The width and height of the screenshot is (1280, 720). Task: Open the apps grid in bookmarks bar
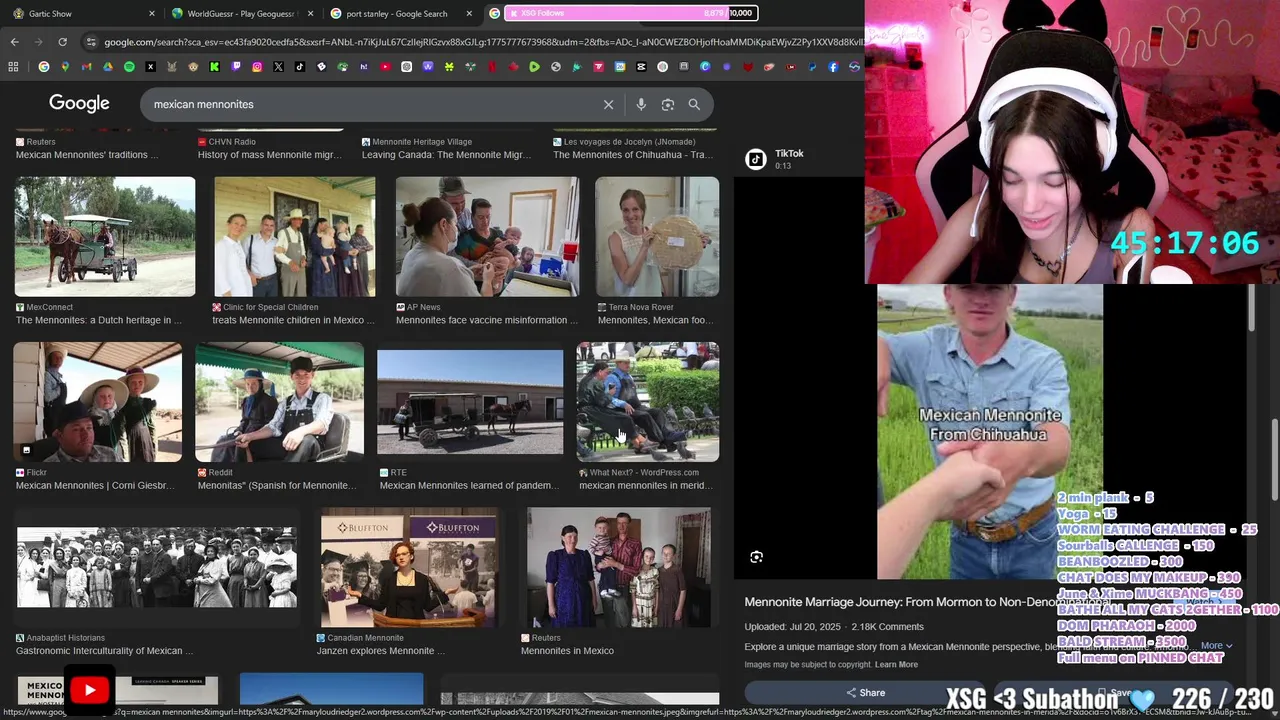coord(13,67)
